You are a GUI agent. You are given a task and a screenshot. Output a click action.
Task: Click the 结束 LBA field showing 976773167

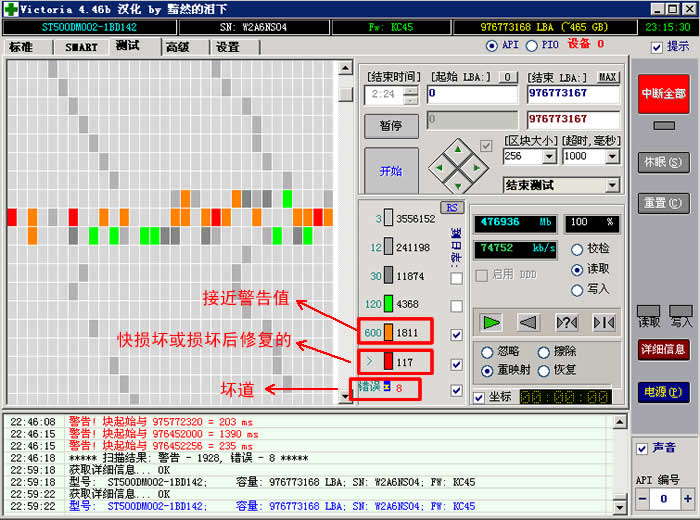click(x=573, y=94)
